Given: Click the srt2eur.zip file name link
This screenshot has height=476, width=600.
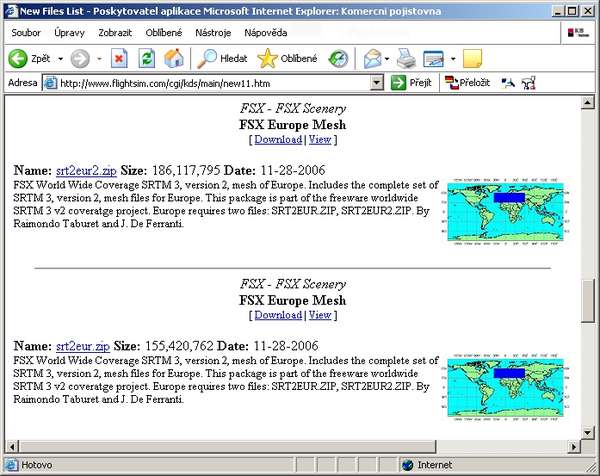Looking at the screenshot, I should [x=83, y=346].
